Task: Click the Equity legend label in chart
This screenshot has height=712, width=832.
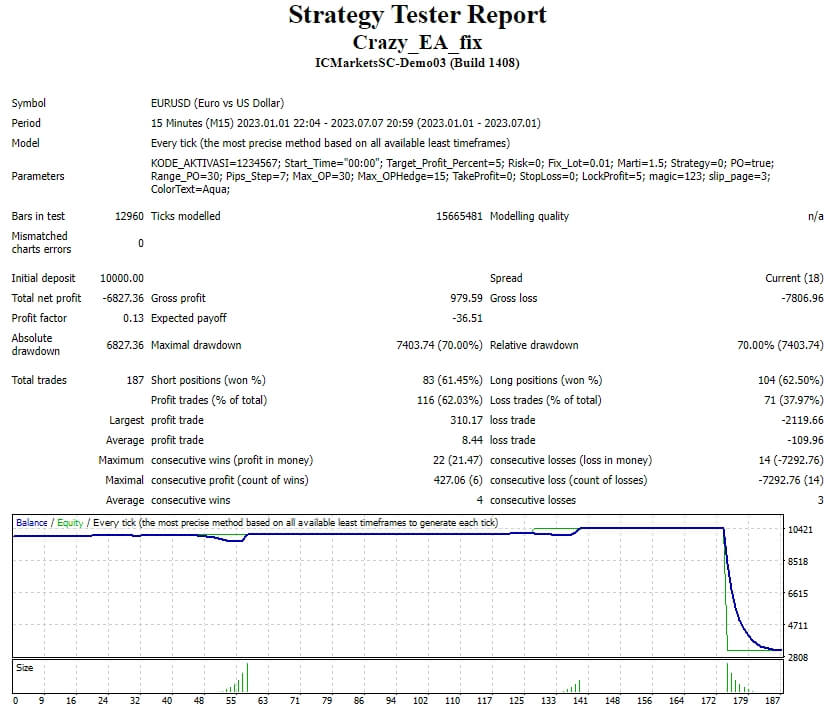Action: (x=70, y=523)
